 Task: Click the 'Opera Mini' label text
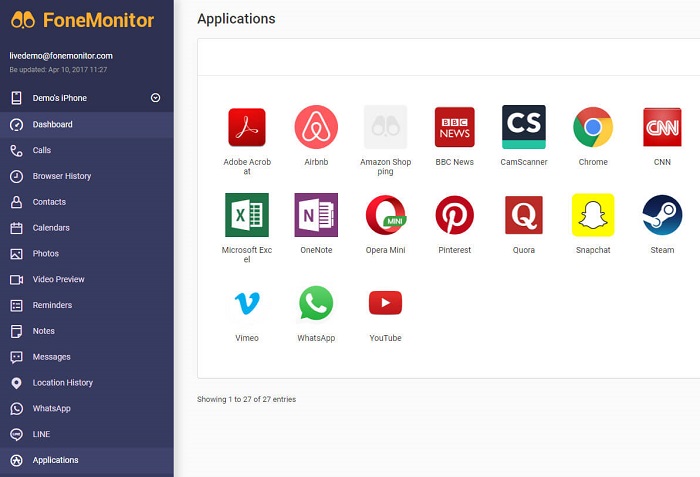click(x=385, y=250)
